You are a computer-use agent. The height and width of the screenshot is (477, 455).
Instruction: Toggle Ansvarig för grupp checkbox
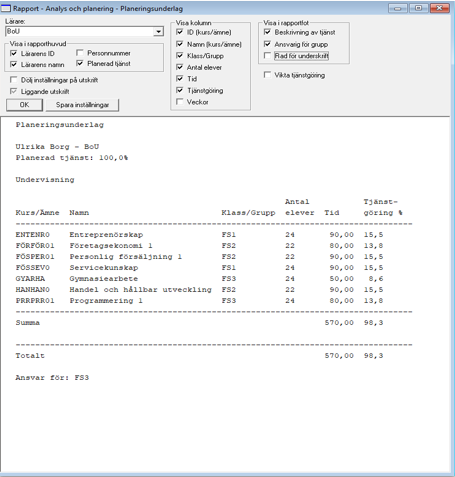point(267,44)
